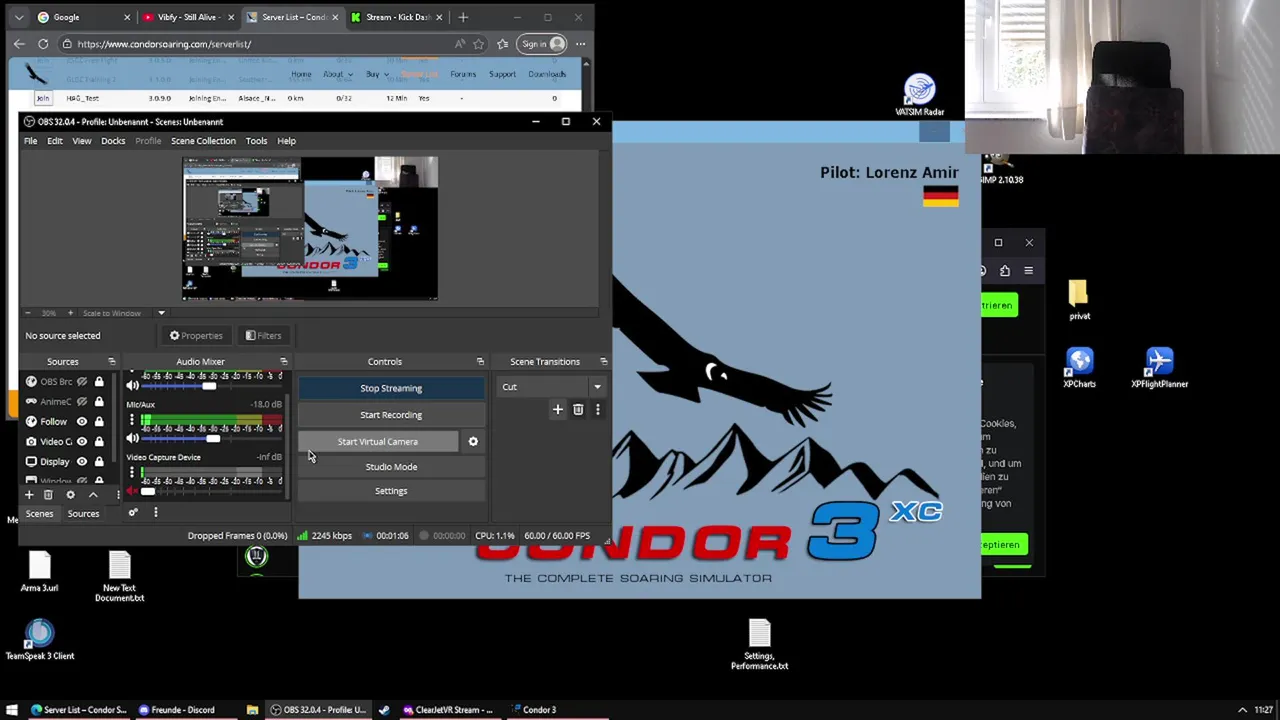Click the Start Recording button

coord(391,415)
